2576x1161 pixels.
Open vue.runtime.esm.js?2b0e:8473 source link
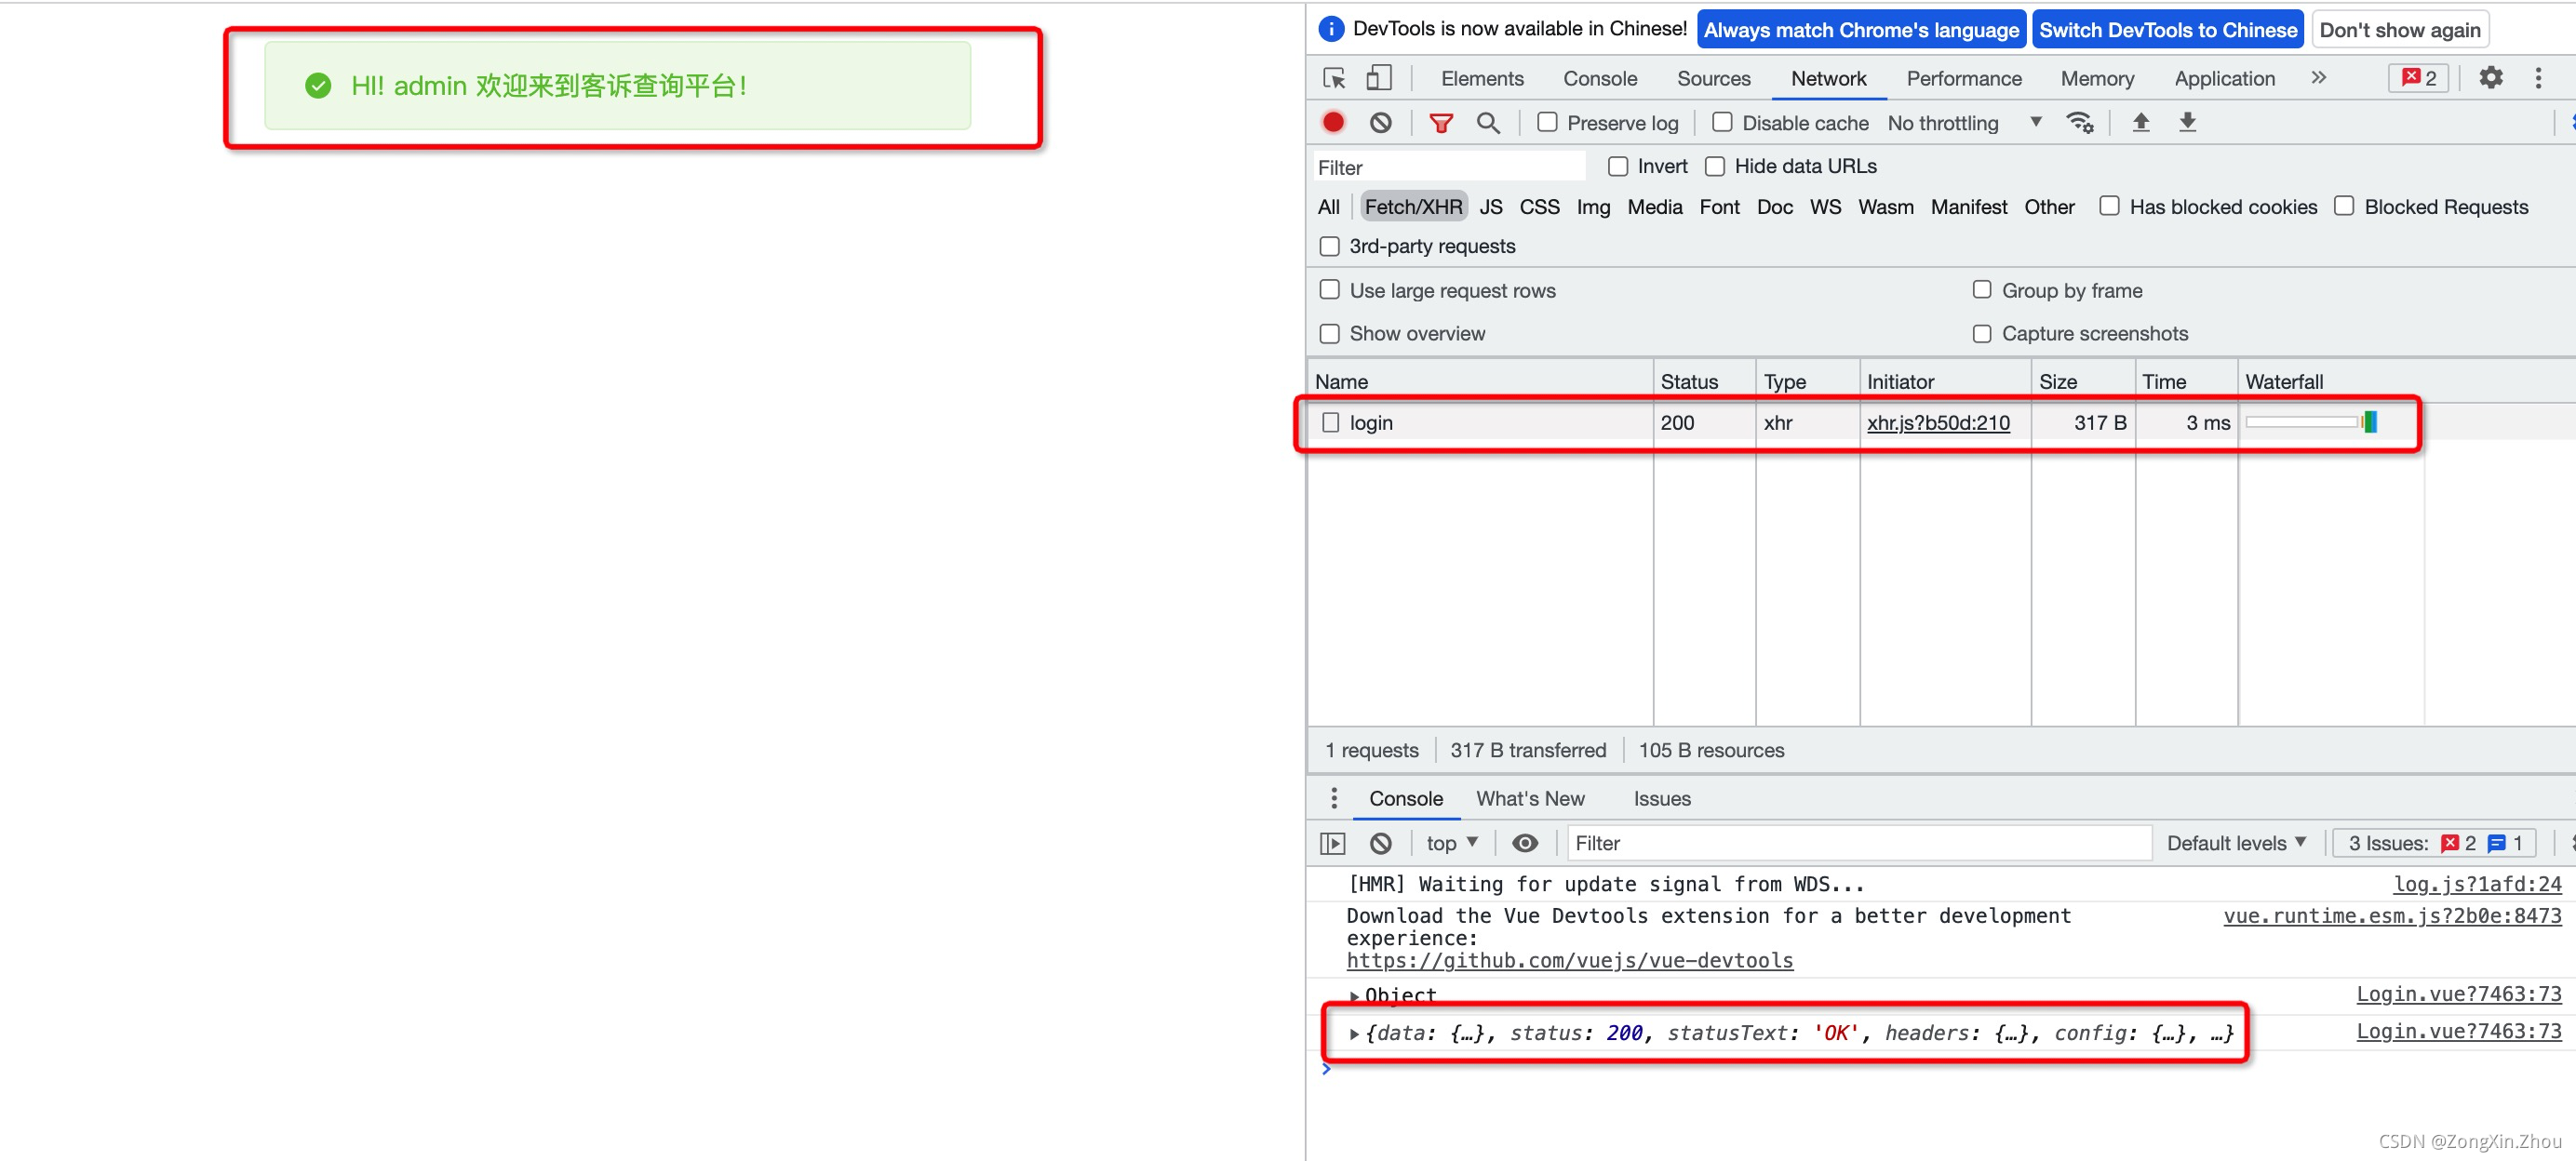(2392, 915)
